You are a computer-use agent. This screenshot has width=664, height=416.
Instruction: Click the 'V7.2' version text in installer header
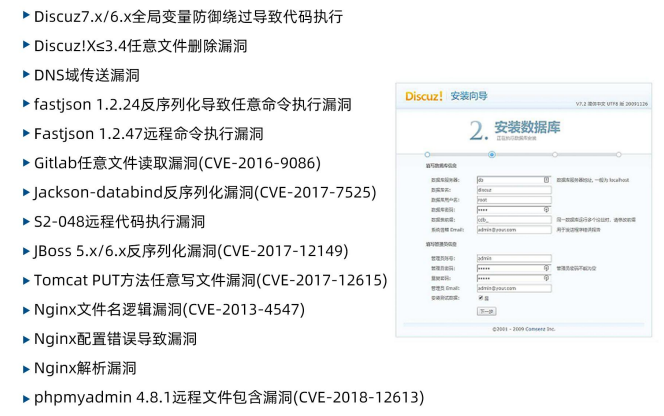[x=580, y=104]
